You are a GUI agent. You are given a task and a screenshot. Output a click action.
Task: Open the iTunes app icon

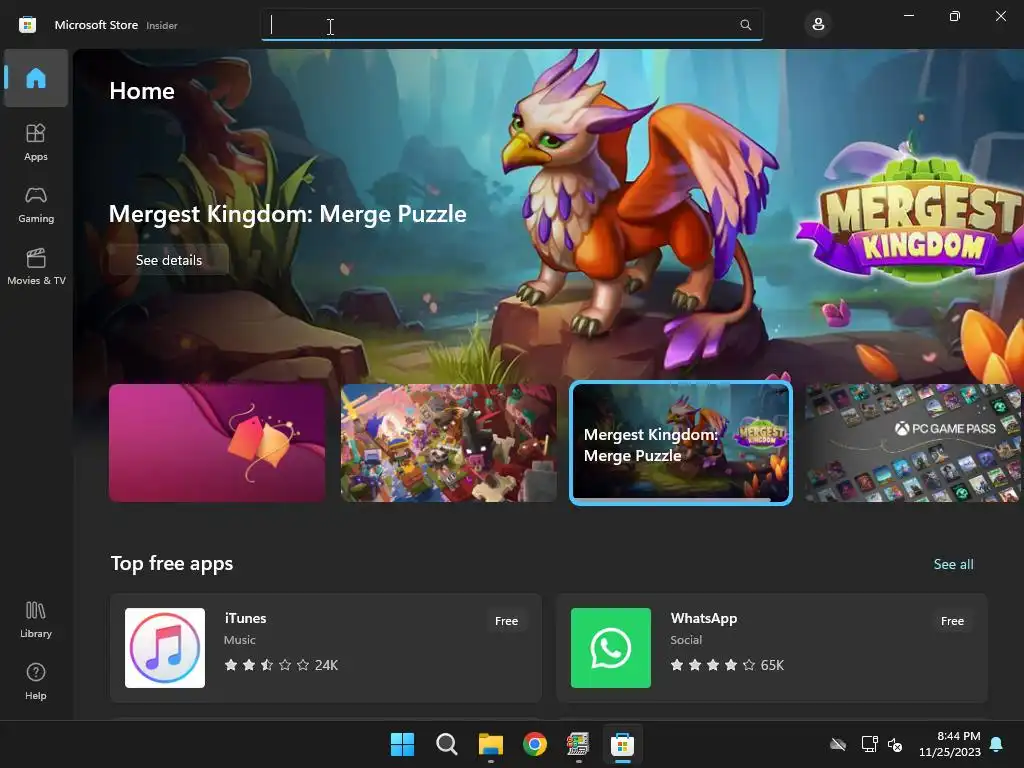click(165, 648)
